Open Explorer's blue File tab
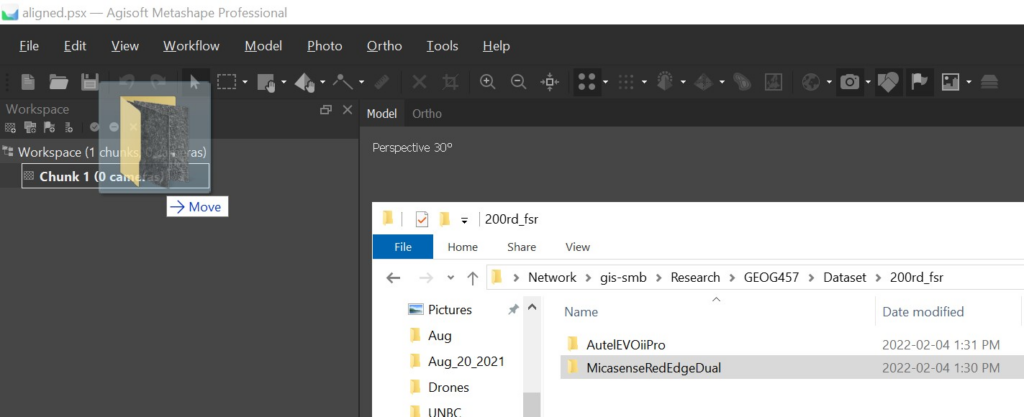The image size is (1024, 417). (x=403, y=247)
